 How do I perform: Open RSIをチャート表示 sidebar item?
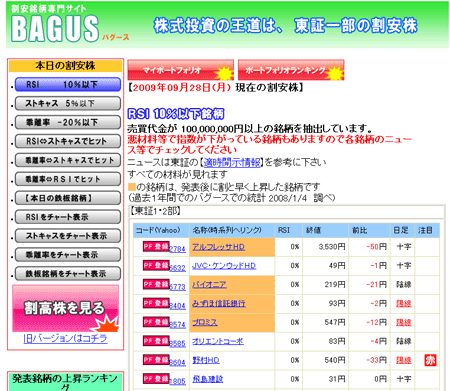pos(68,217)
